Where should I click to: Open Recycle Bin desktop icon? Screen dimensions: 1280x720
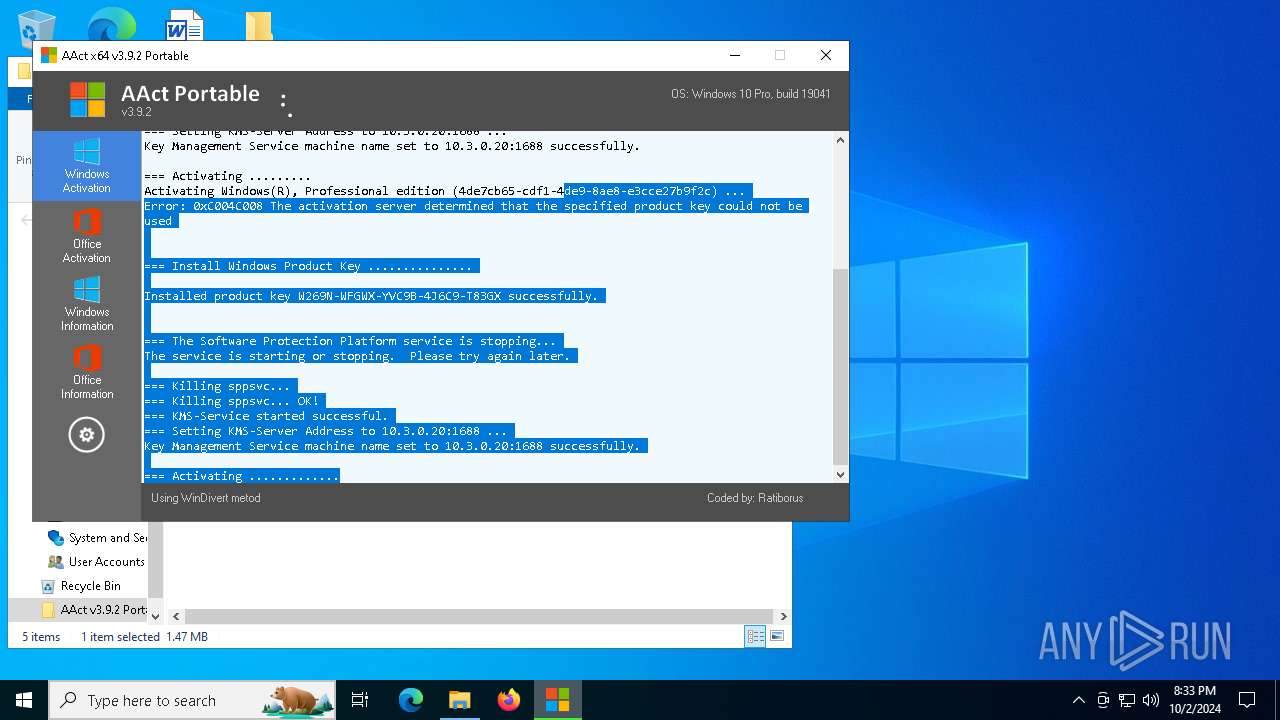click(x=36, y=26)
